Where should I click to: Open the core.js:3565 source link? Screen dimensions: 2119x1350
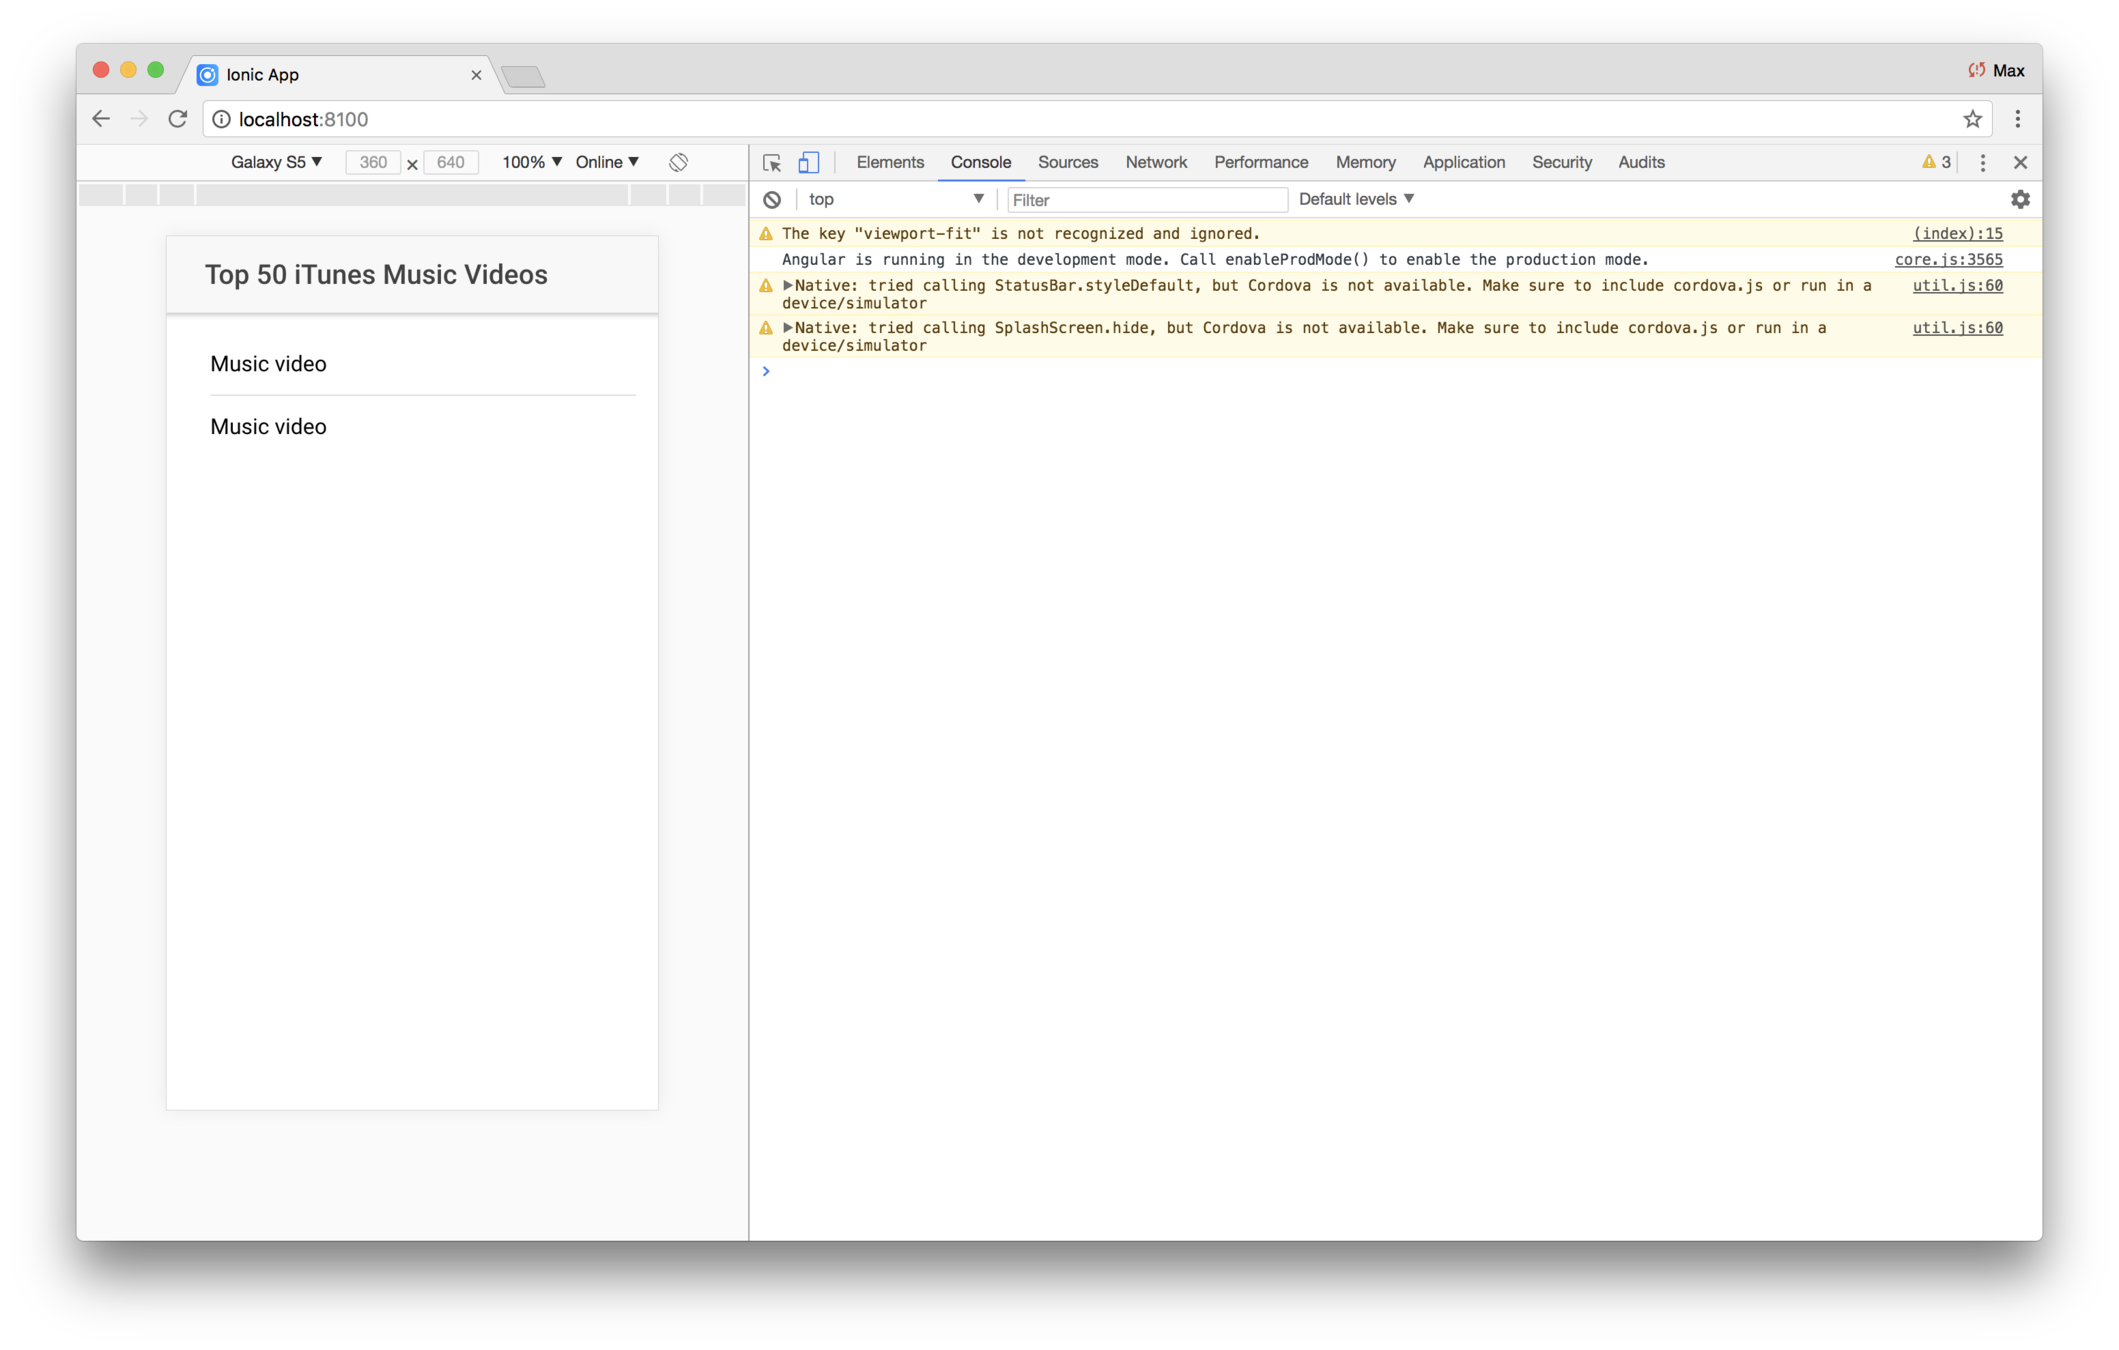click(1948, 260)
